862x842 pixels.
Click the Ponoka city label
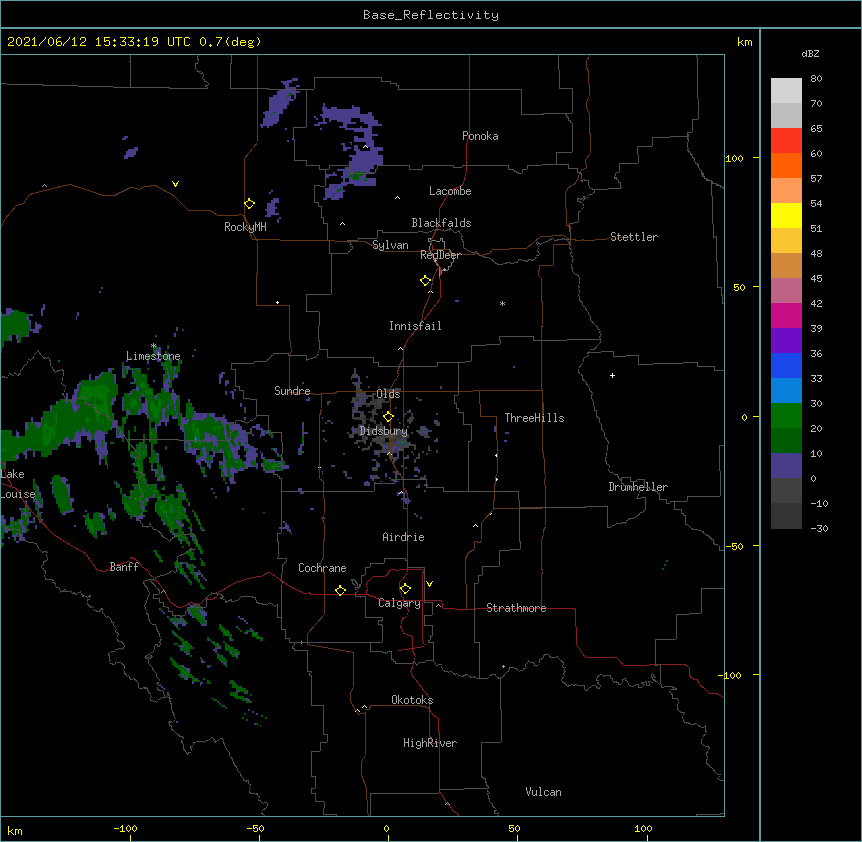(x=480, y=136)
